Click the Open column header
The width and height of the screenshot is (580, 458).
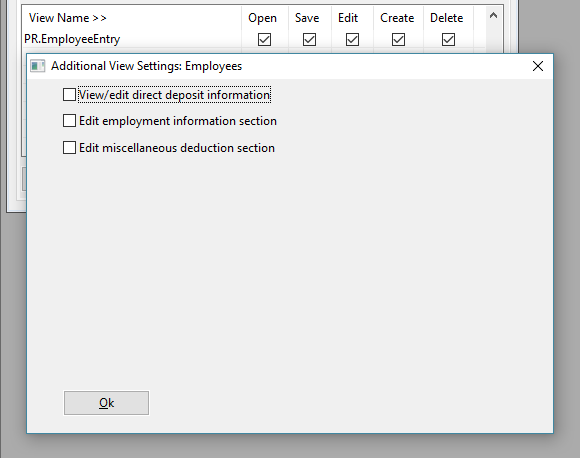[262, 18]
